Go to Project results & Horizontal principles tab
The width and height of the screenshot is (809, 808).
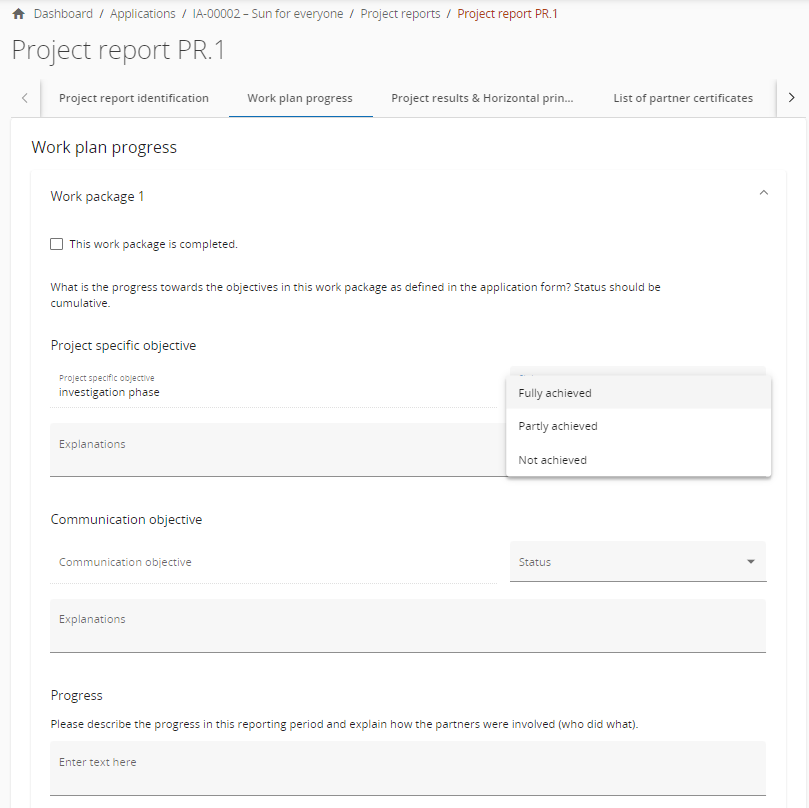coord(482,98)
